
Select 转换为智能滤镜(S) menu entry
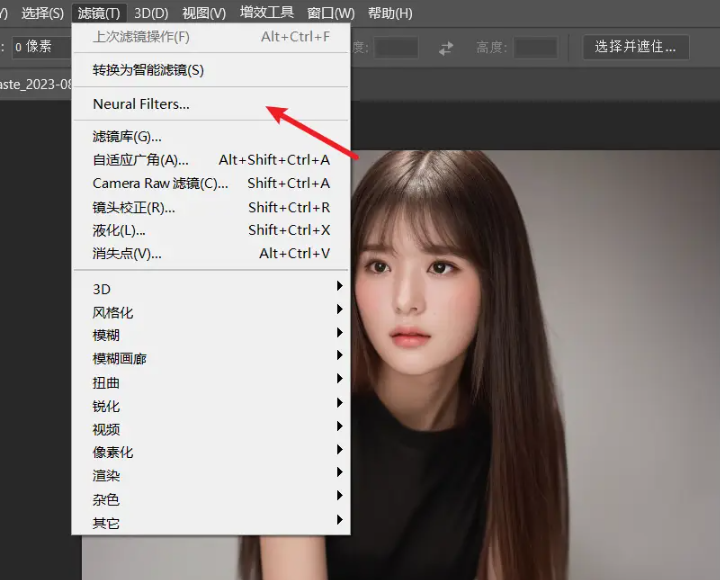(148, 70)
